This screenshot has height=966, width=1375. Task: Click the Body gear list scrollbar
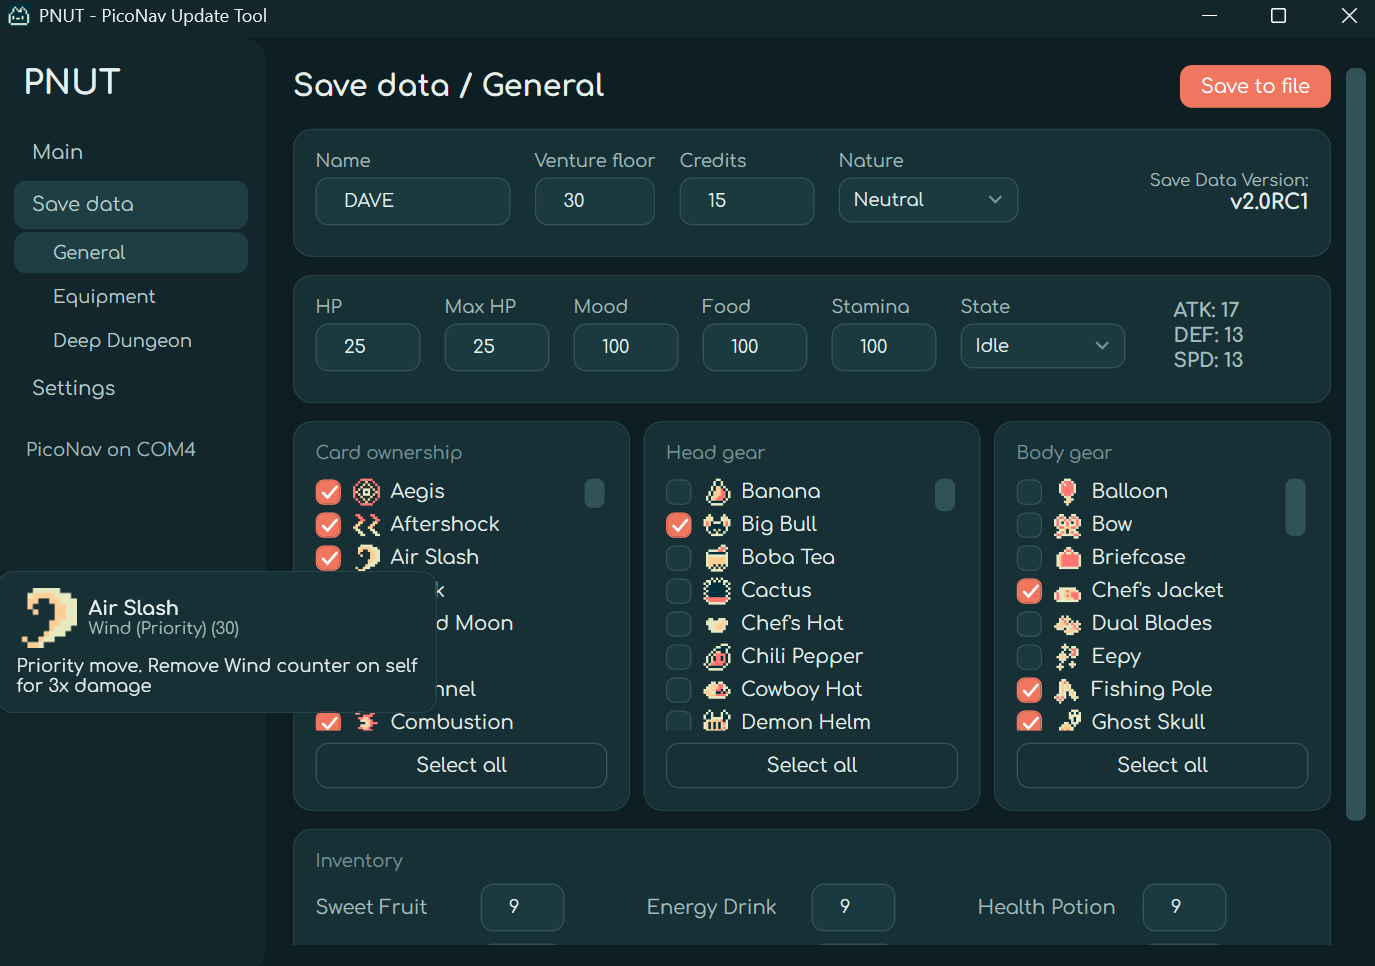tap(1295, 507)
